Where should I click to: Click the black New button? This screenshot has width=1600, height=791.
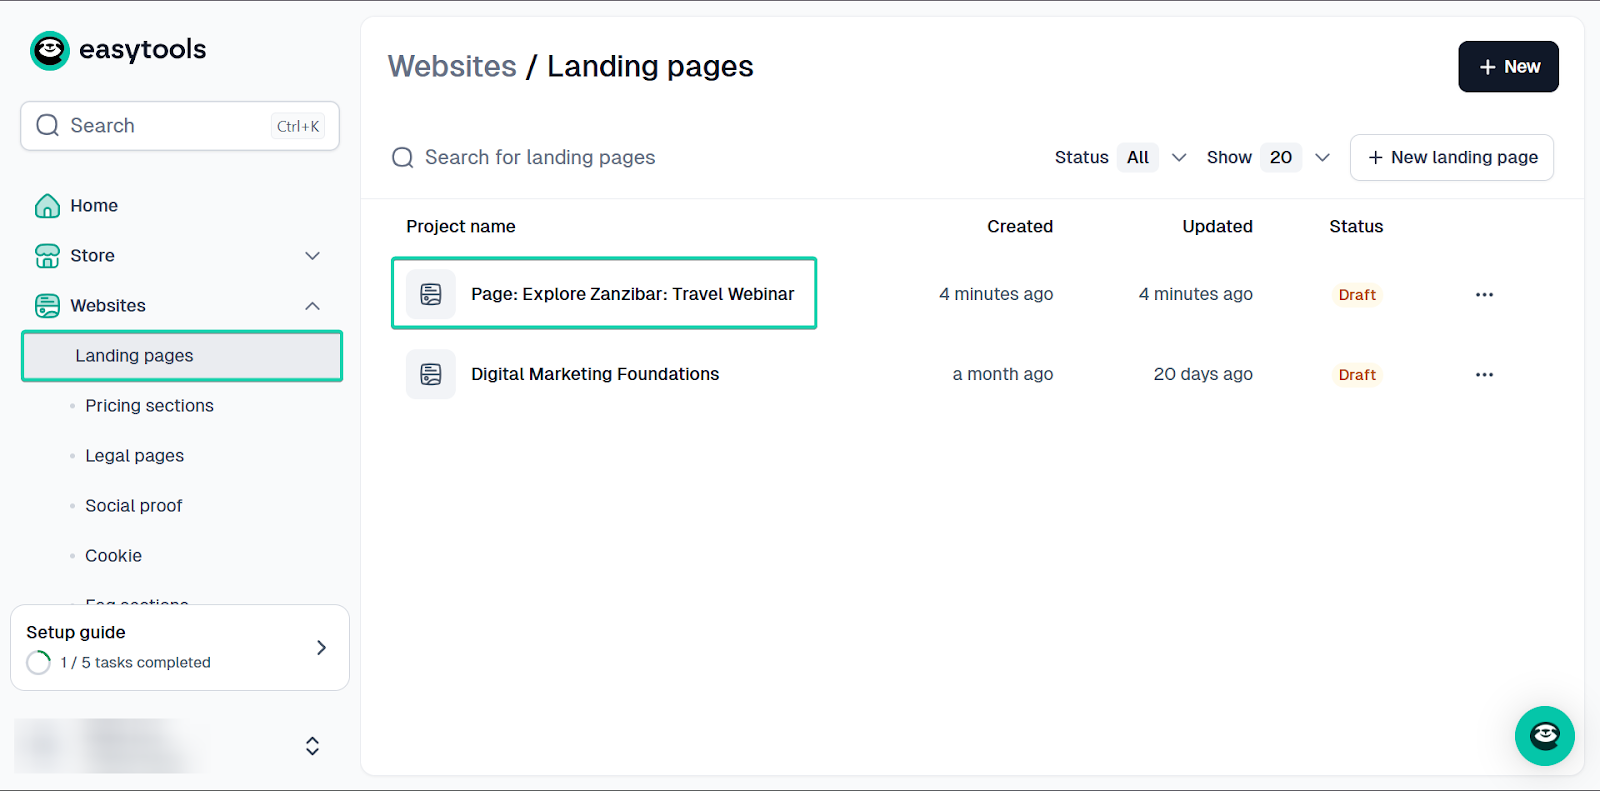coord(1508,67)
